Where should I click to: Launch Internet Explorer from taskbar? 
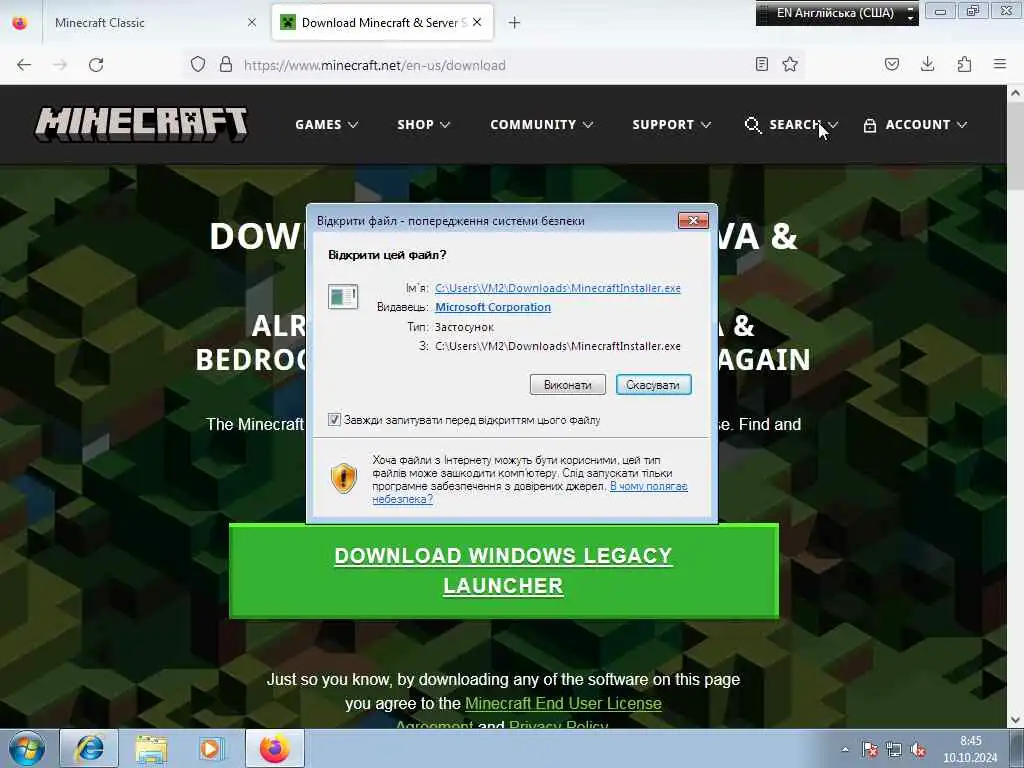tap(89, 748)
